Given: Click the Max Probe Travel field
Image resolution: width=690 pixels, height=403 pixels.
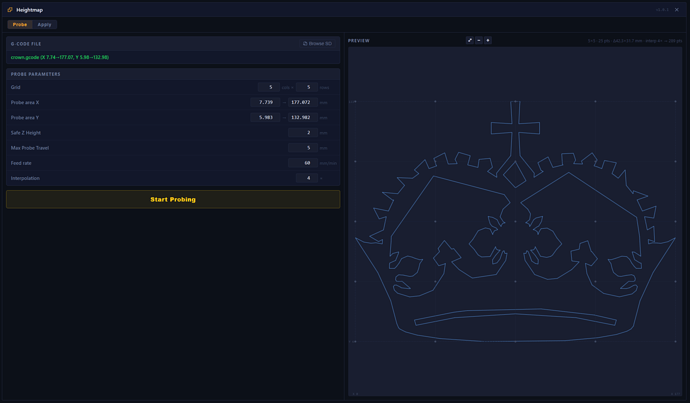Looking at the screenshot, I should (303, 148).
